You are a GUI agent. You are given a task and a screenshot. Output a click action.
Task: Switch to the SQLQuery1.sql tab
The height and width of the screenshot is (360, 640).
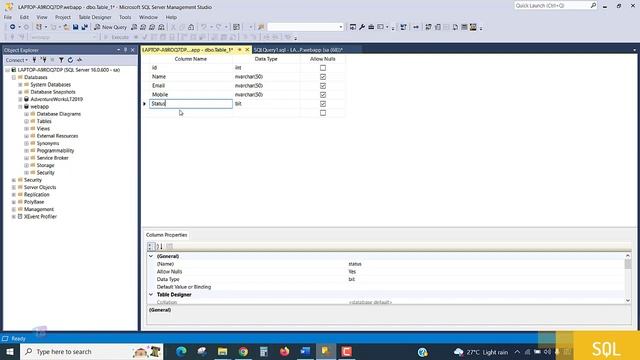pos(298,50)
